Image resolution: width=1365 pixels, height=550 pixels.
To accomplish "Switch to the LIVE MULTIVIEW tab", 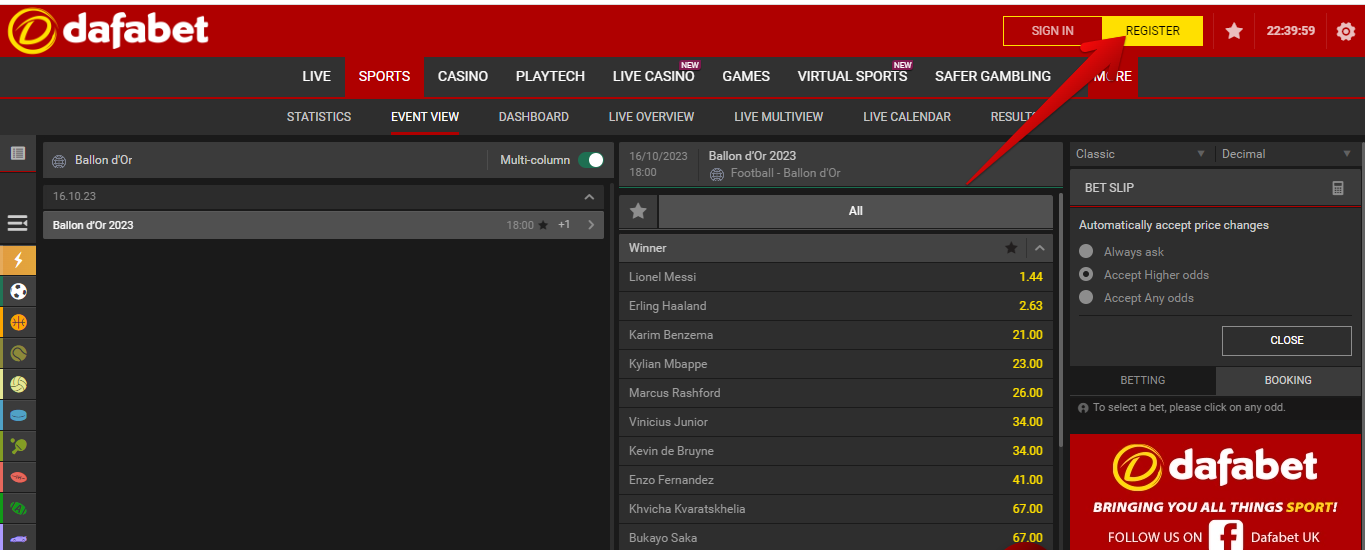I will 779,117.
